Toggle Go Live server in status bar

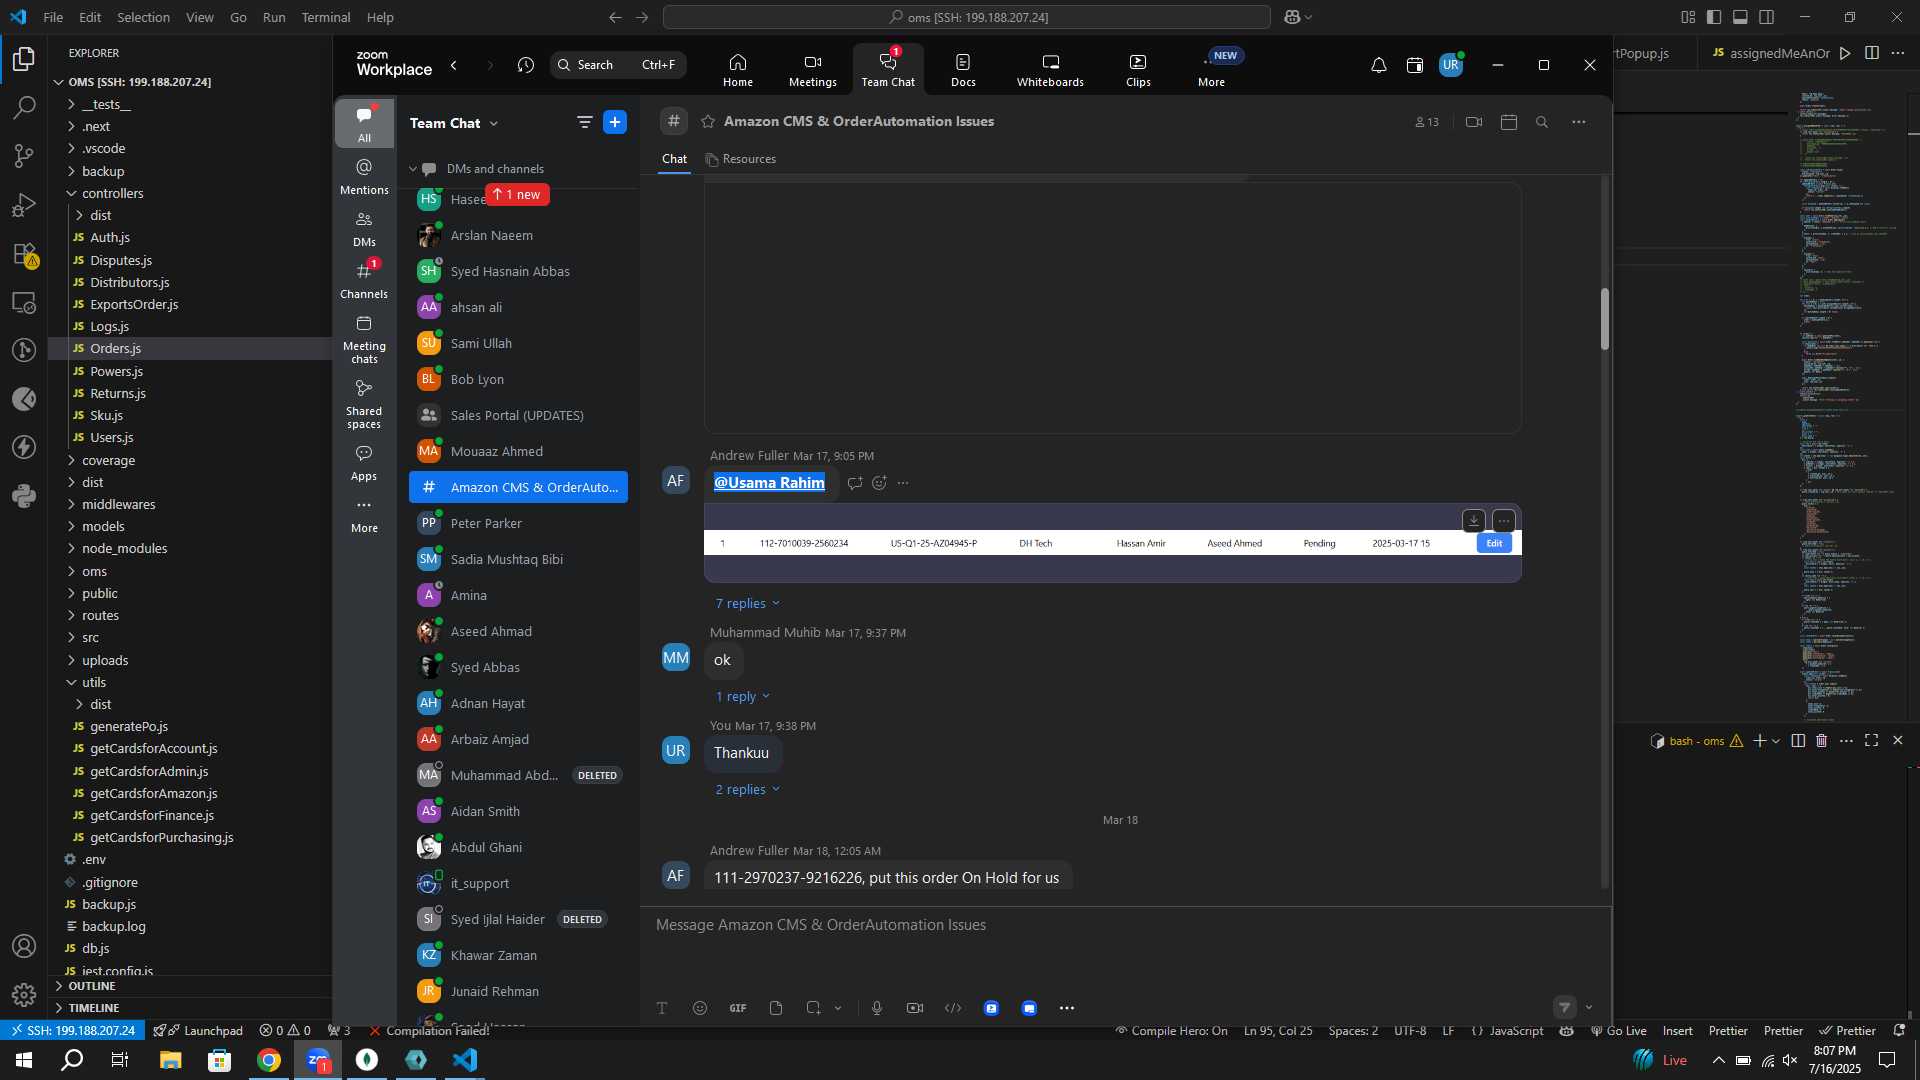[x=1618, y=1031]
